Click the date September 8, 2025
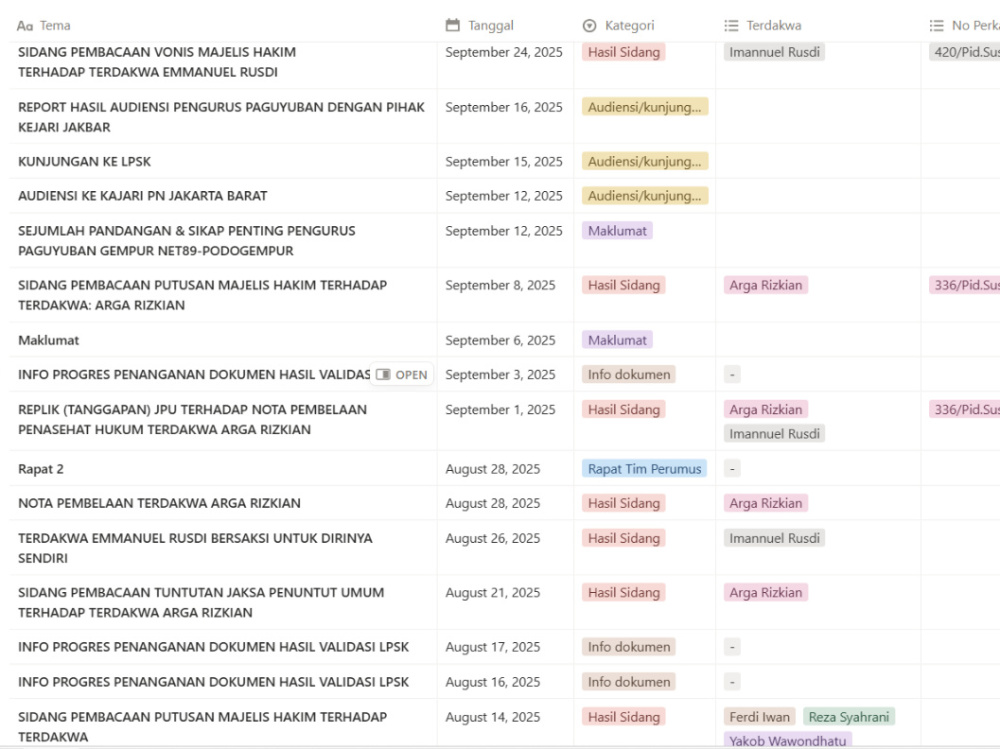The width and height of the screenshot is (1000, 749). pos(500,285)
